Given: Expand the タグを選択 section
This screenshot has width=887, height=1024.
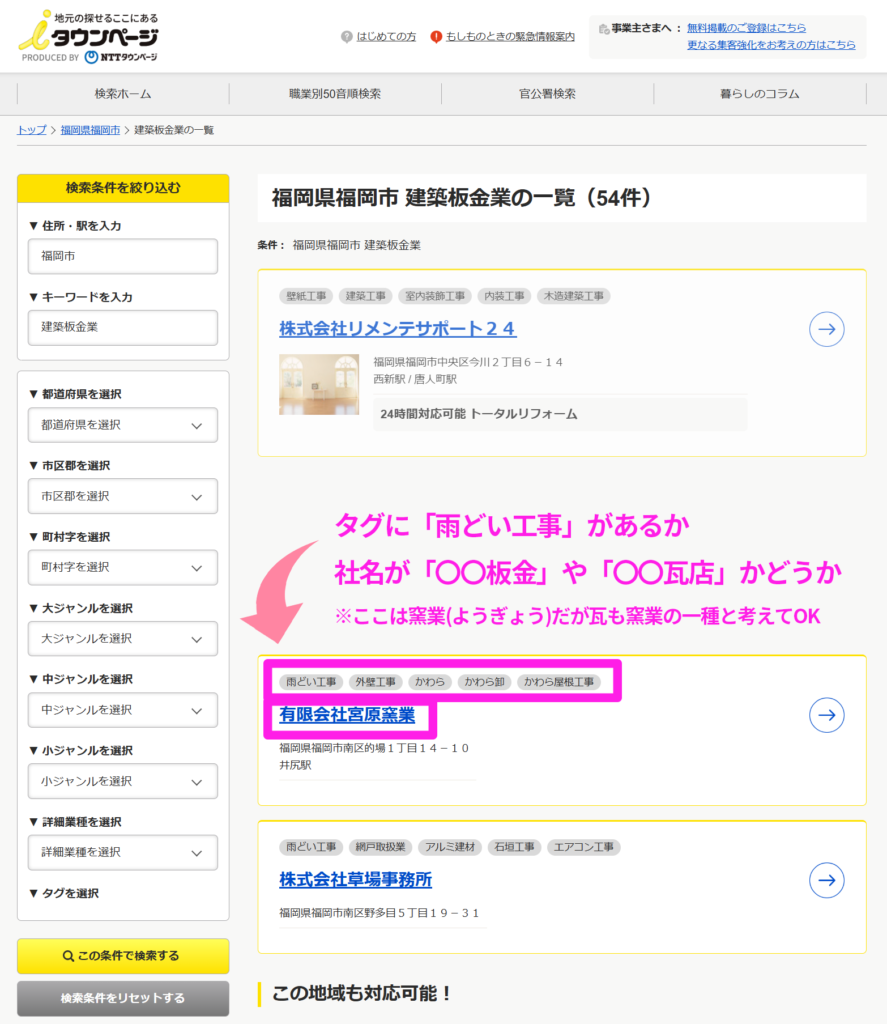Looking at the screenshot, I should pos(64,893).
